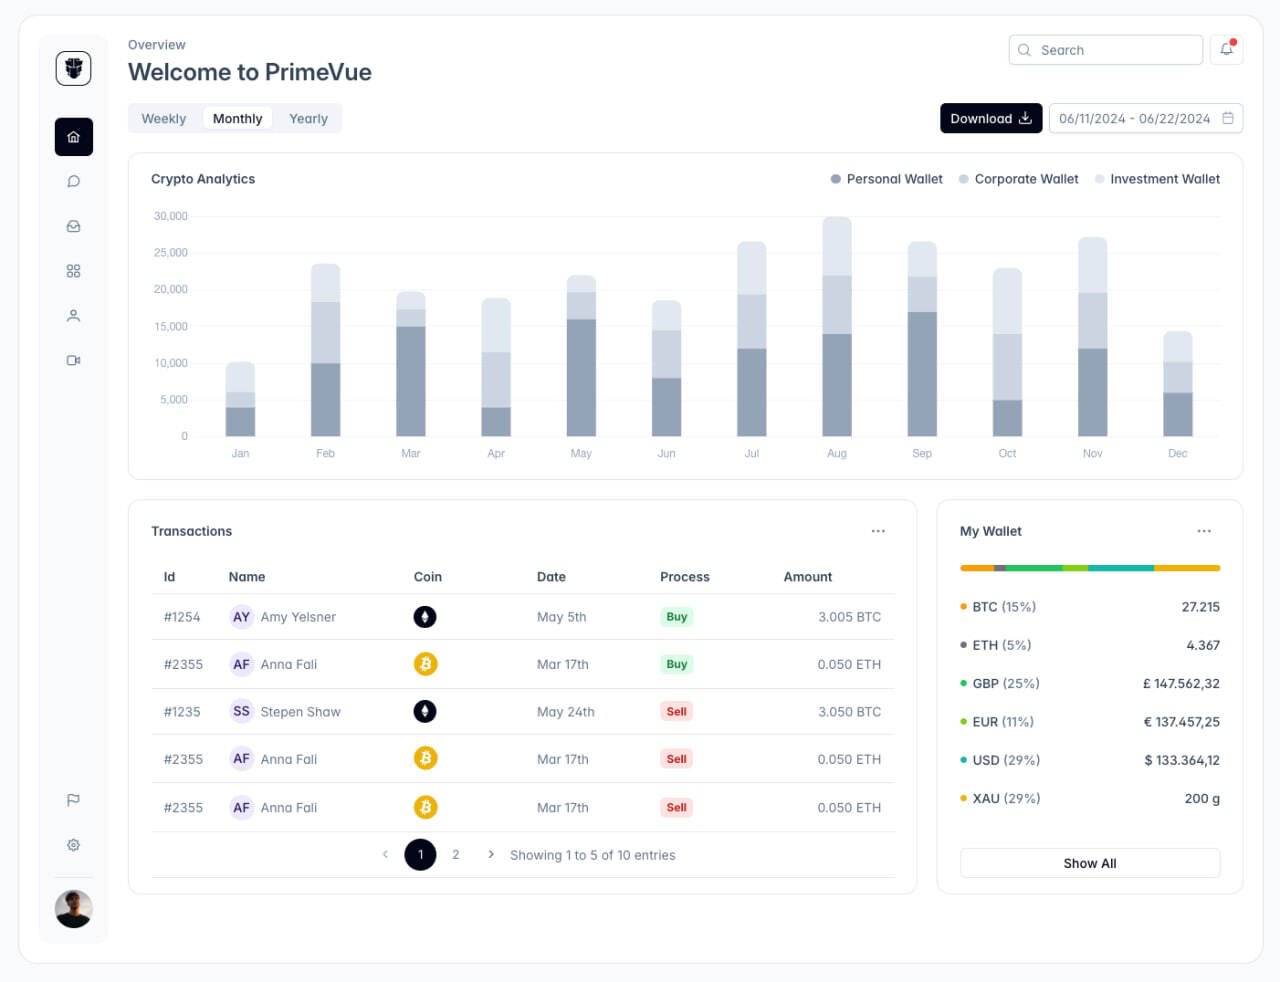Image resolution: width=1280 pixels, height=982 pixels.
Task: Click the orange BTC segment of wallet bar
Action: tap(977, 568)
